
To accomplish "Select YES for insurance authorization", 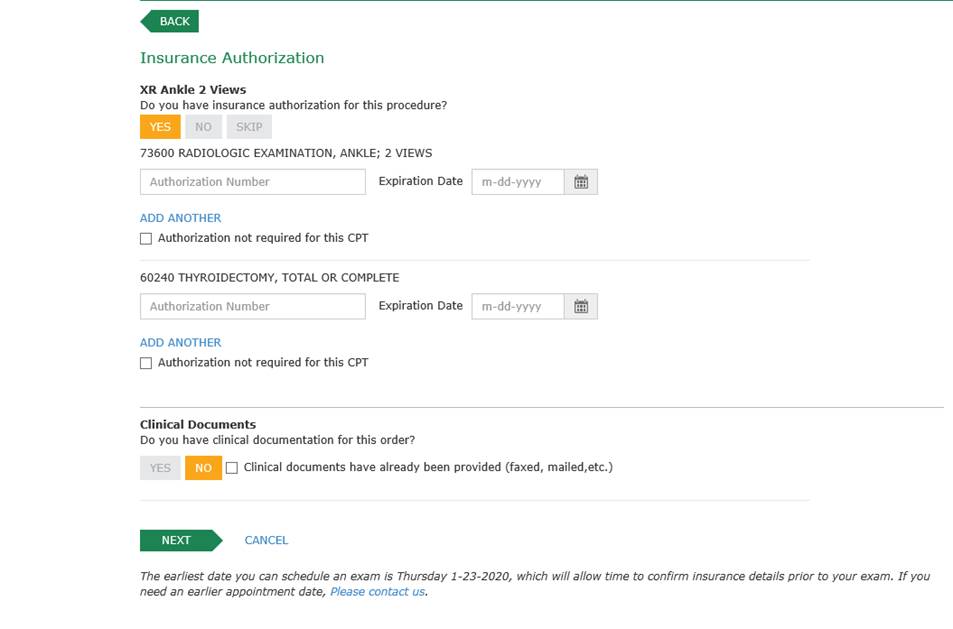I will (x=160, y=127).
